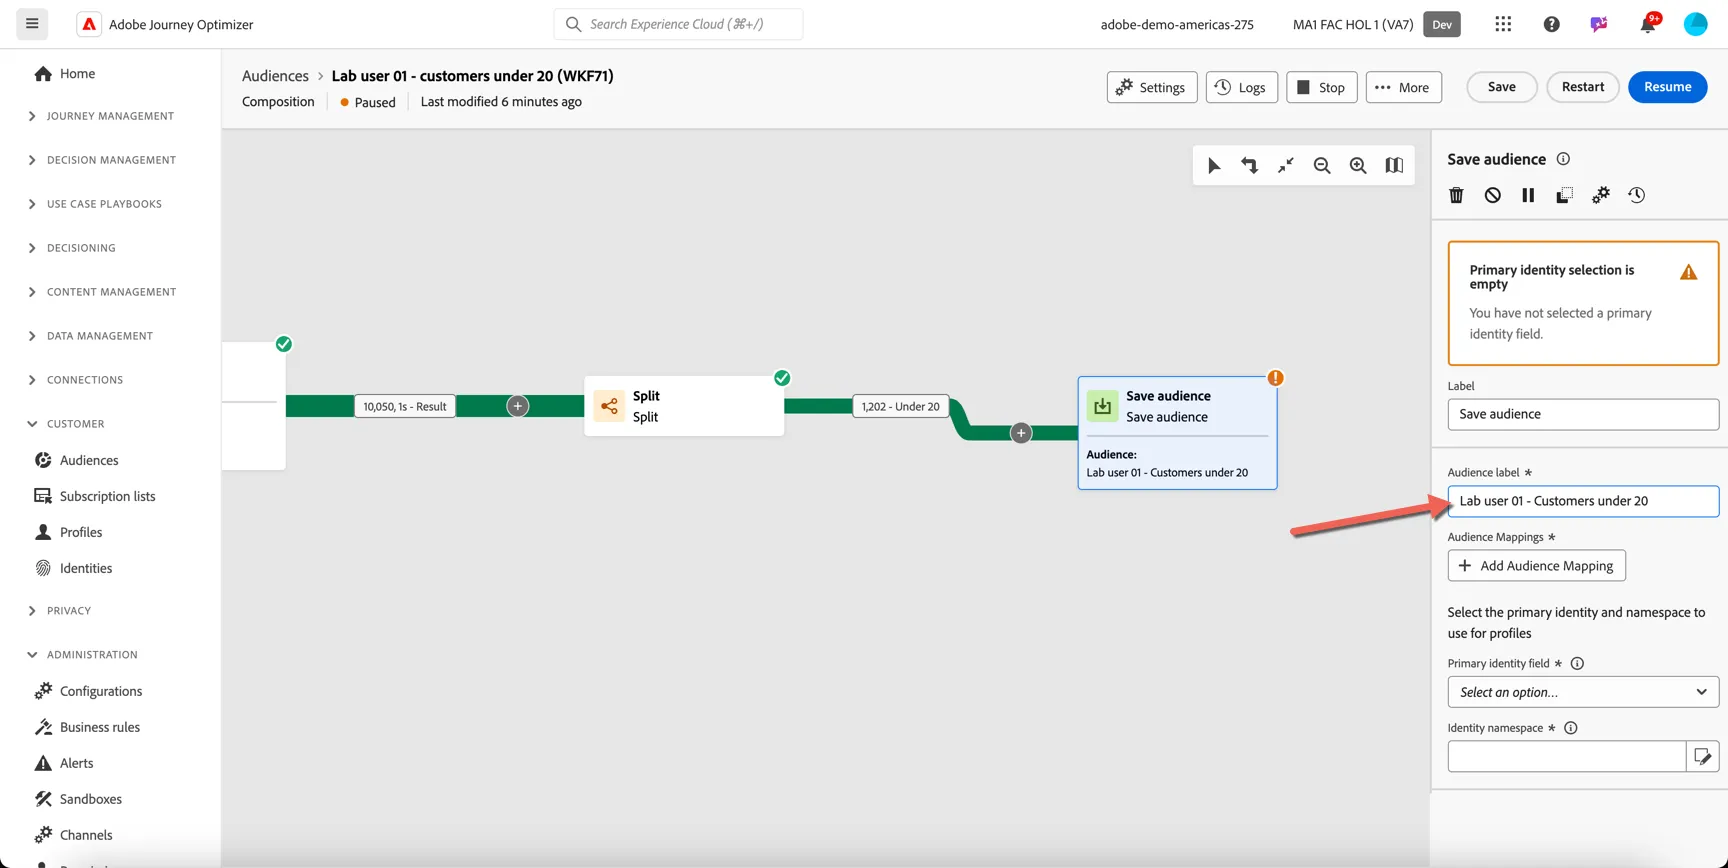Open the Primary identity field dropdown
The image size is (1728, 868).
(x=1583, y=692)
